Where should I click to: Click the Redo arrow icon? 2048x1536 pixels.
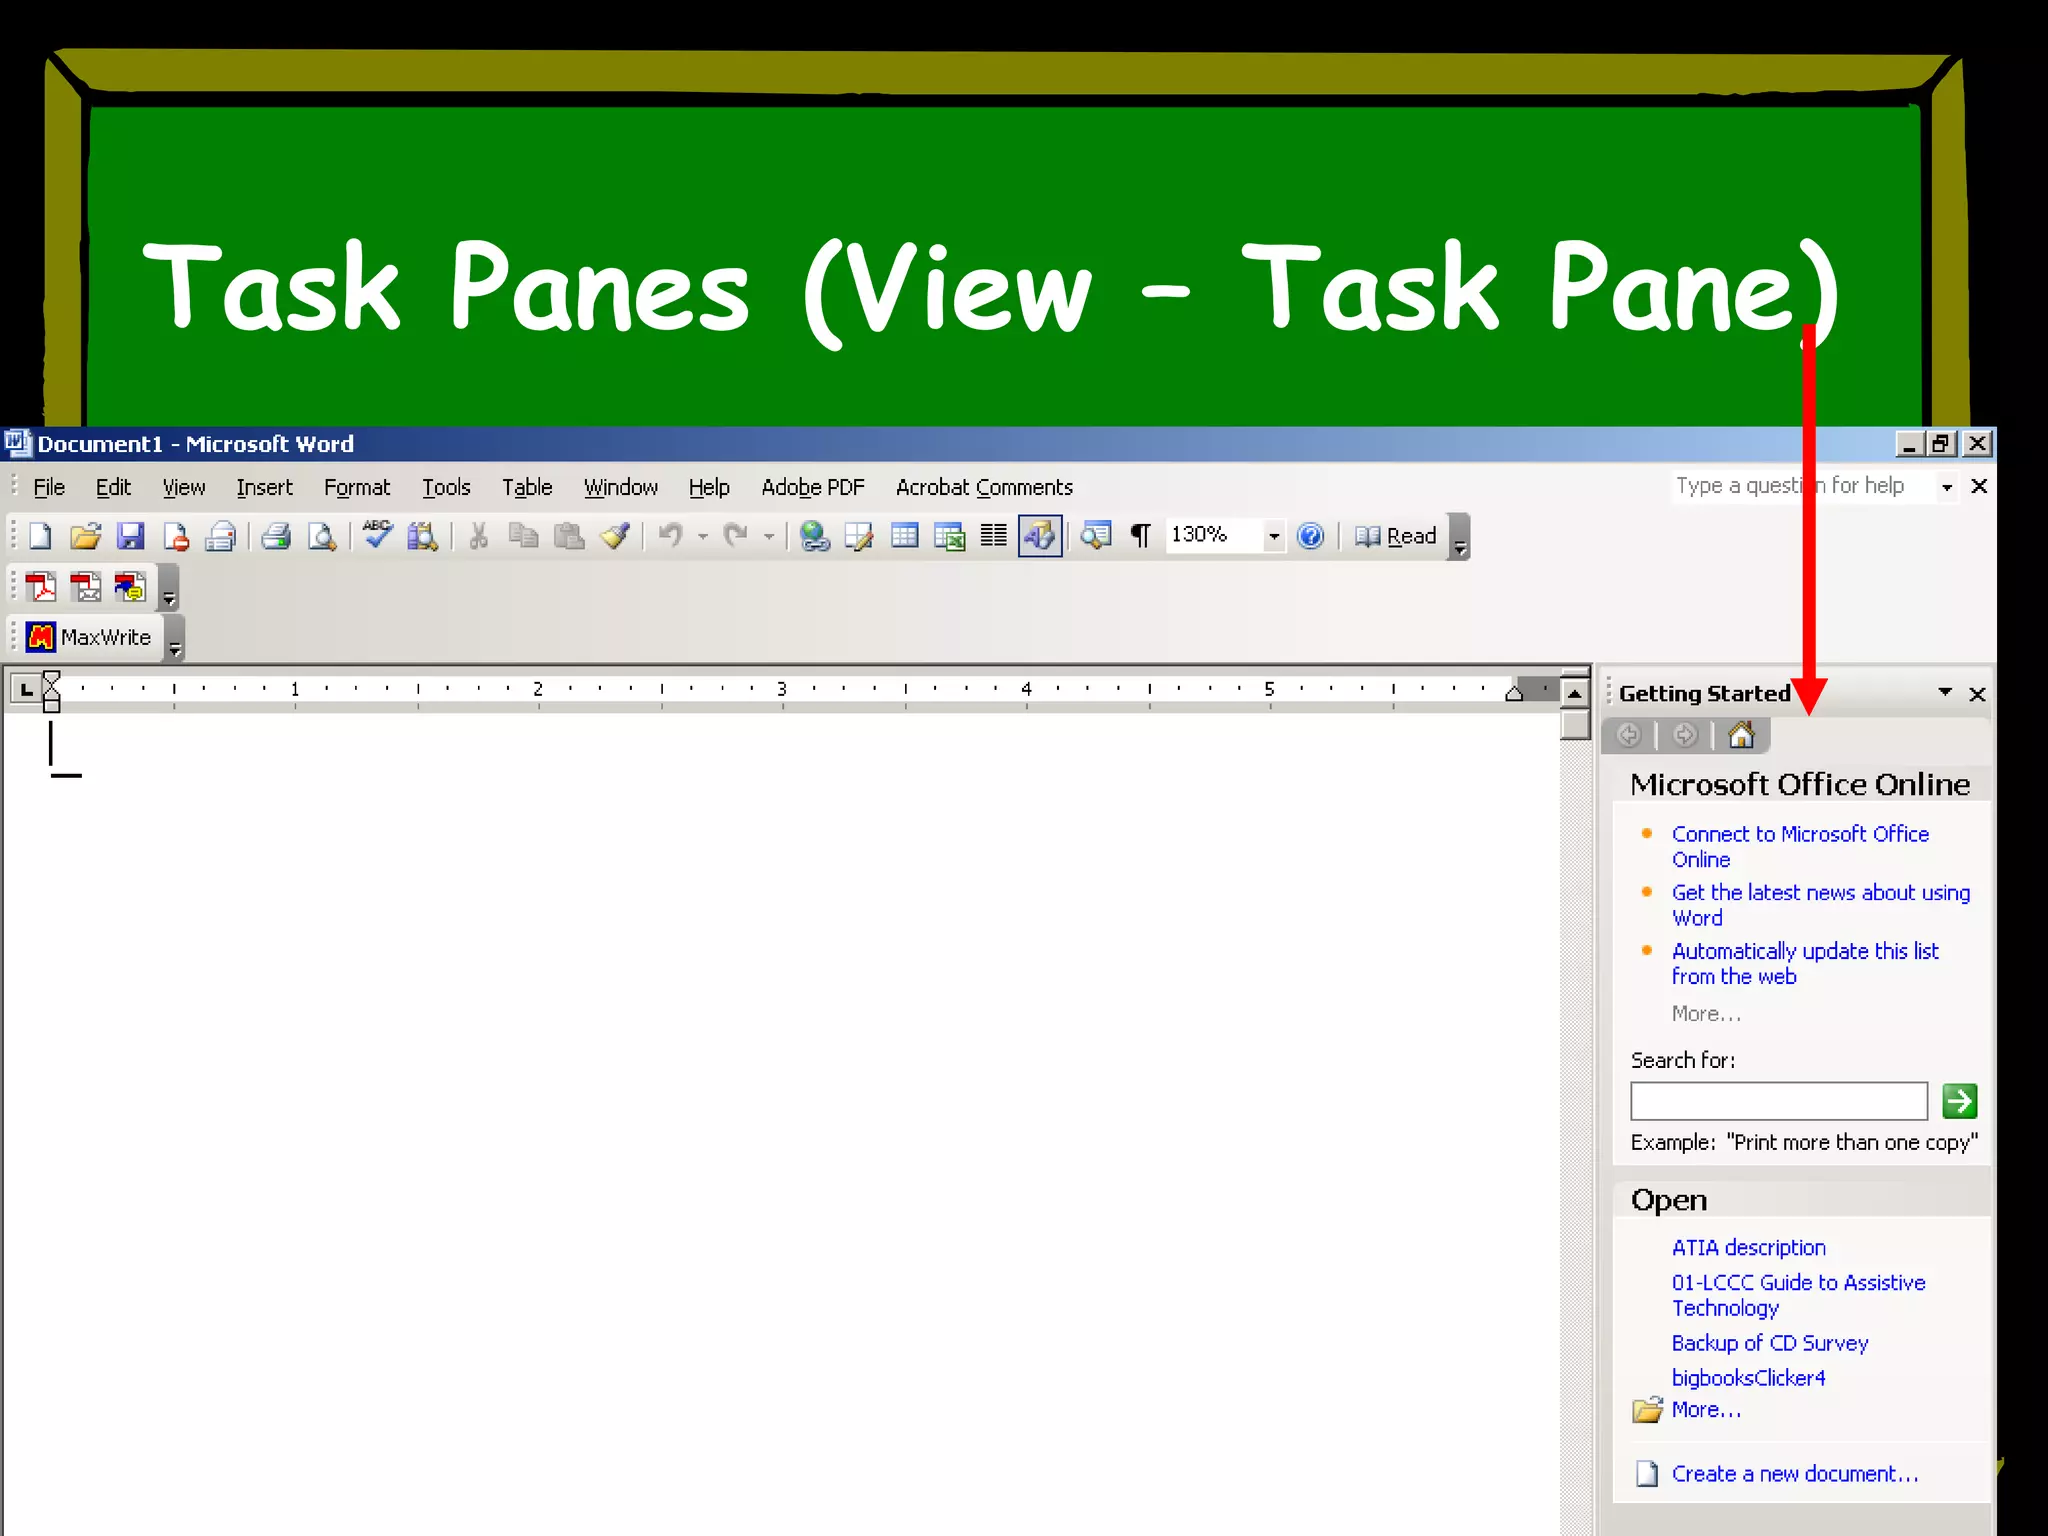coord(735,536)
